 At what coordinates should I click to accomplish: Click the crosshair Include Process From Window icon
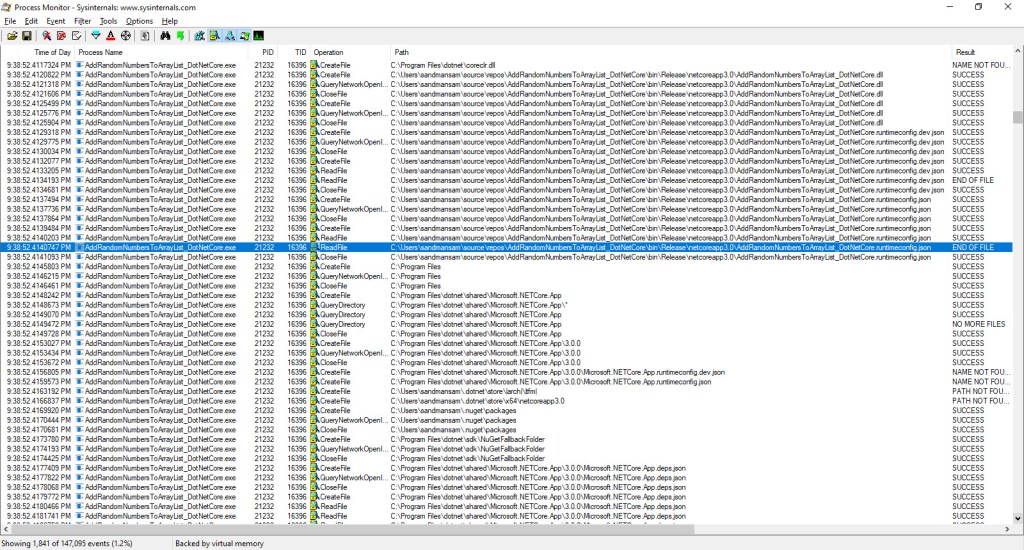[125, 36]
